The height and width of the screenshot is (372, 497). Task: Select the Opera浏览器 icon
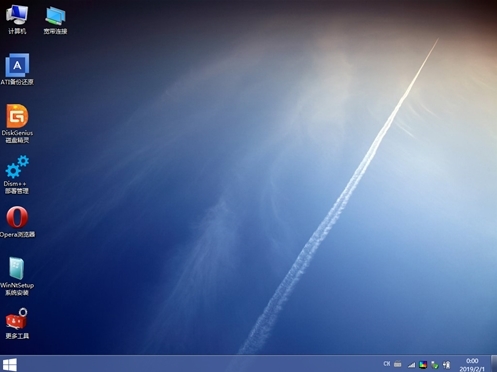pos(17,222)
